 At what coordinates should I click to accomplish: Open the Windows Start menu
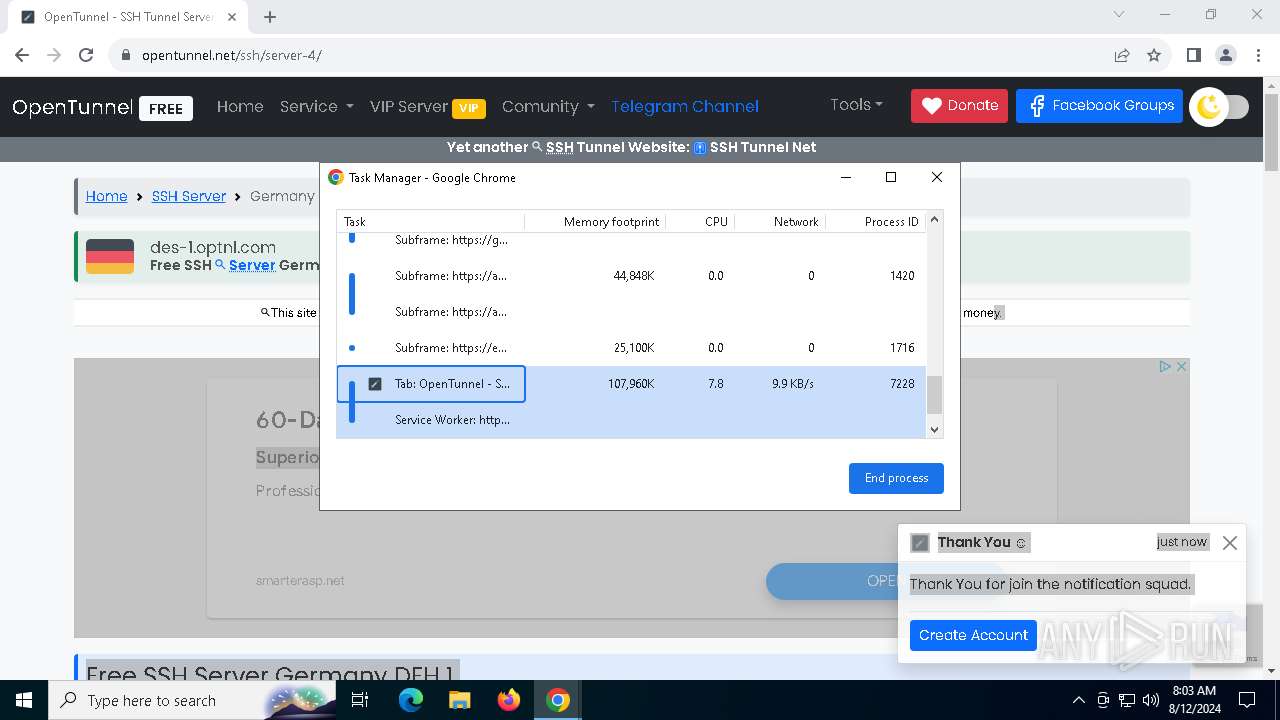click(23, 700)
